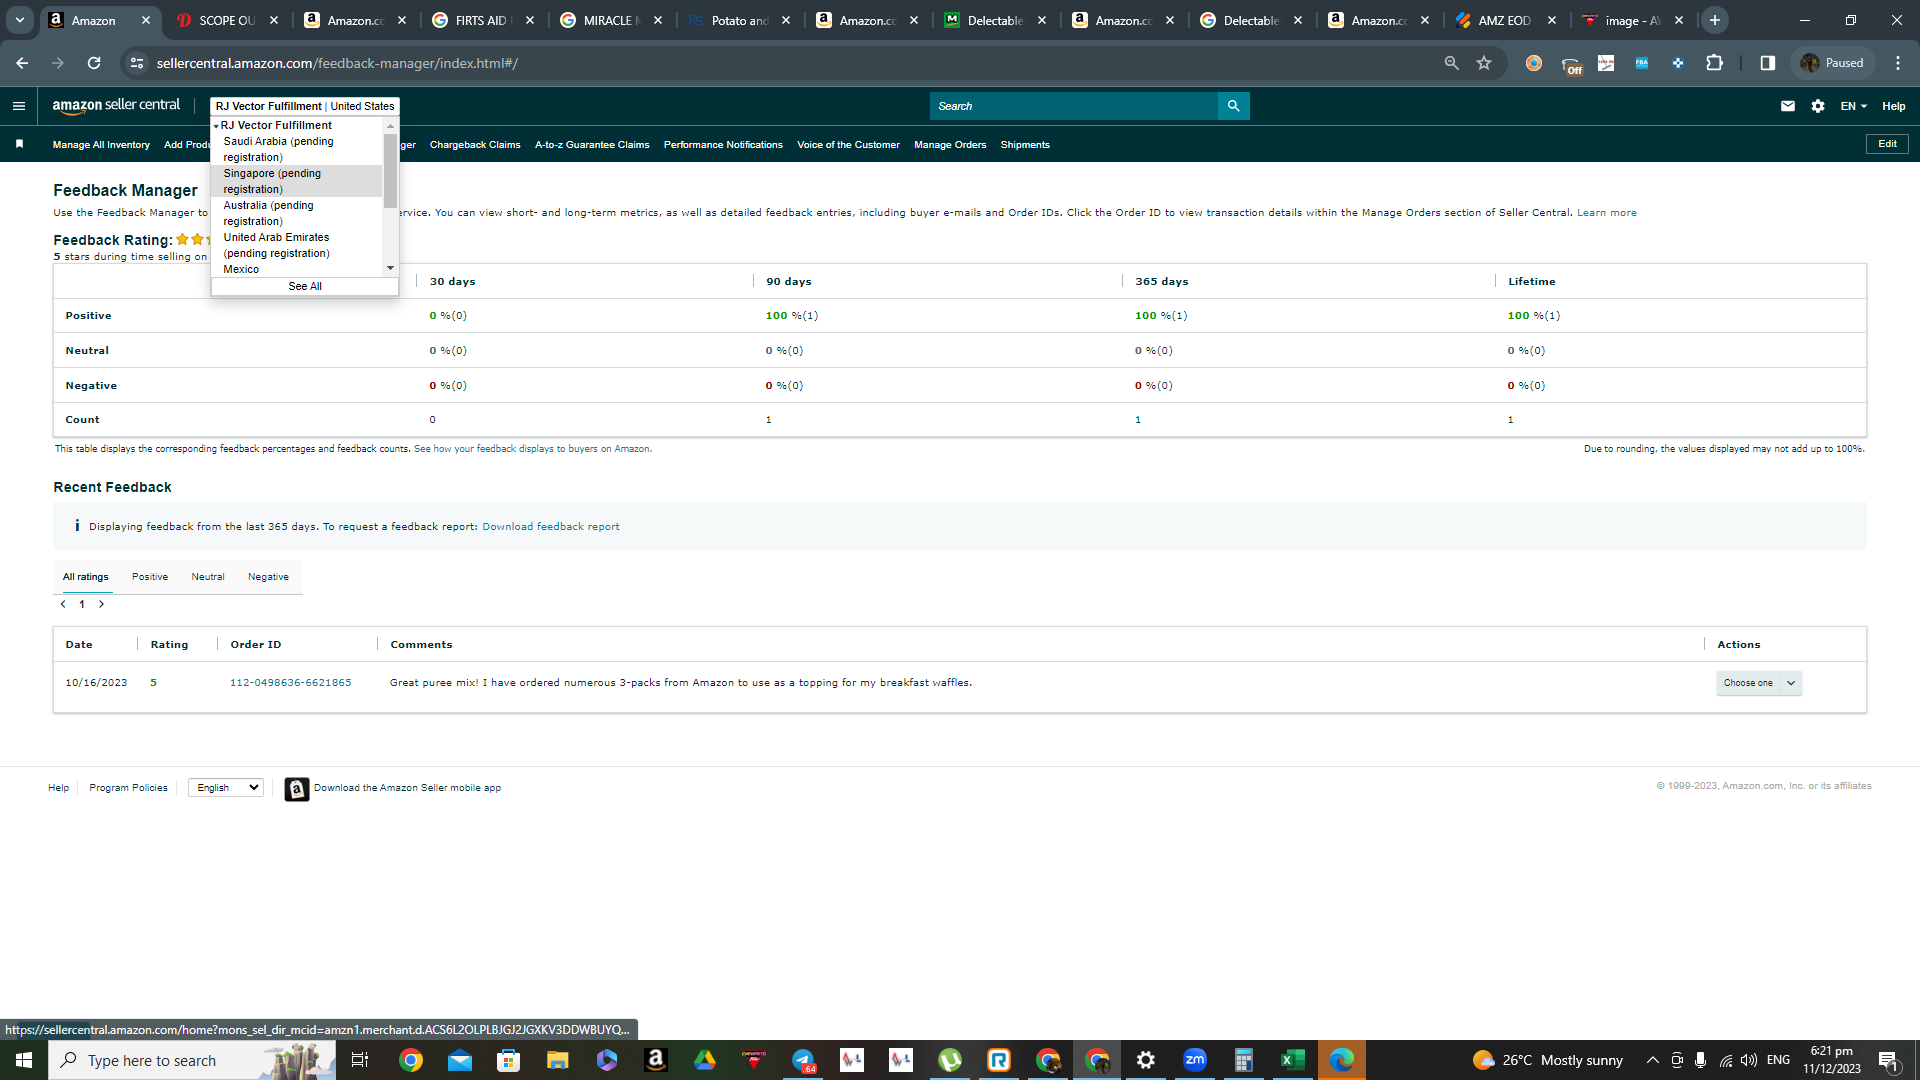The width and height of the screenshot is (1920, 1080).
Task: Open Amazon app in taskbar
Action: tap(656, 1060)
